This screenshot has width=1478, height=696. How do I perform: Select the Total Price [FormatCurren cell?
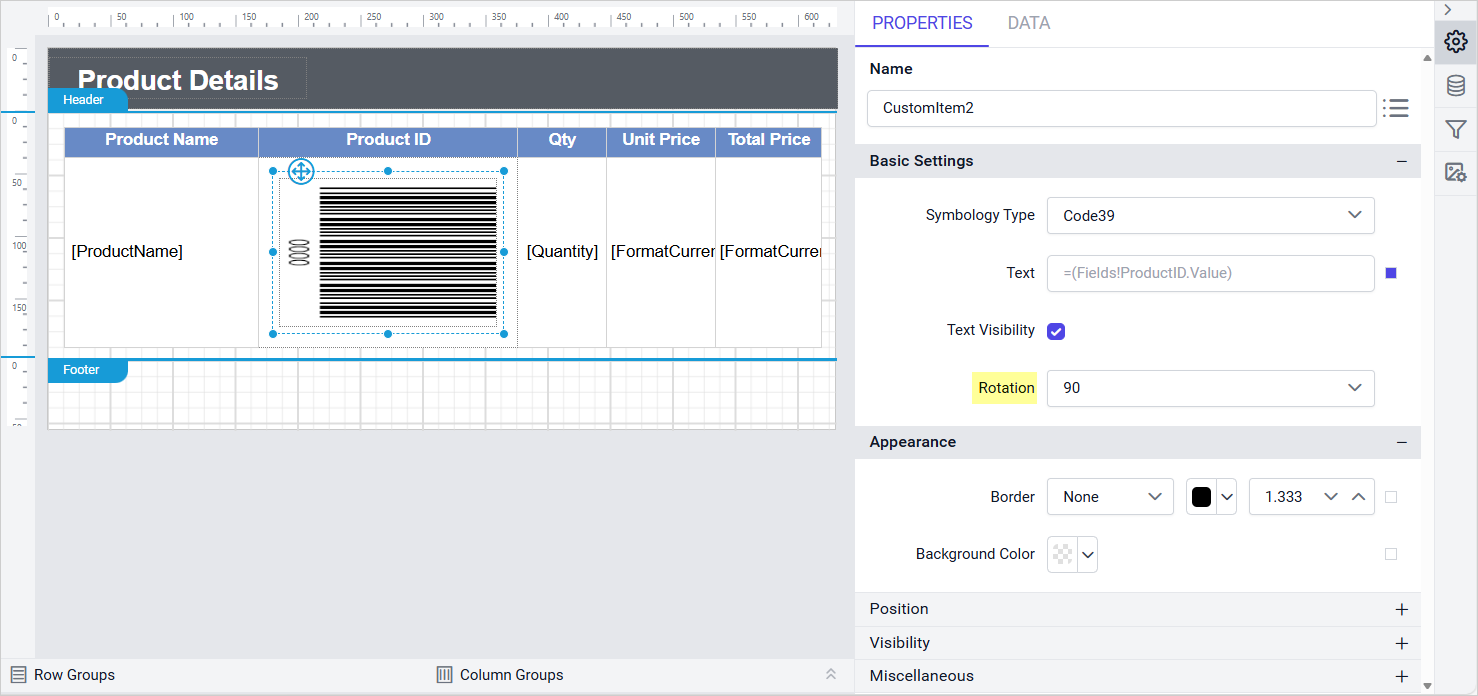pos(768,252)
